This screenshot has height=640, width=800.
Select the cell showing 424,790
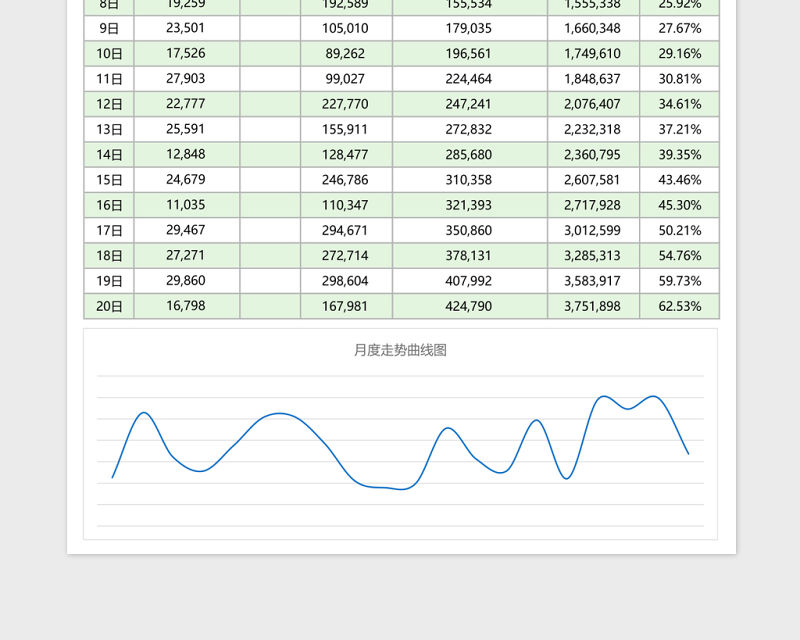click(469, 306)
